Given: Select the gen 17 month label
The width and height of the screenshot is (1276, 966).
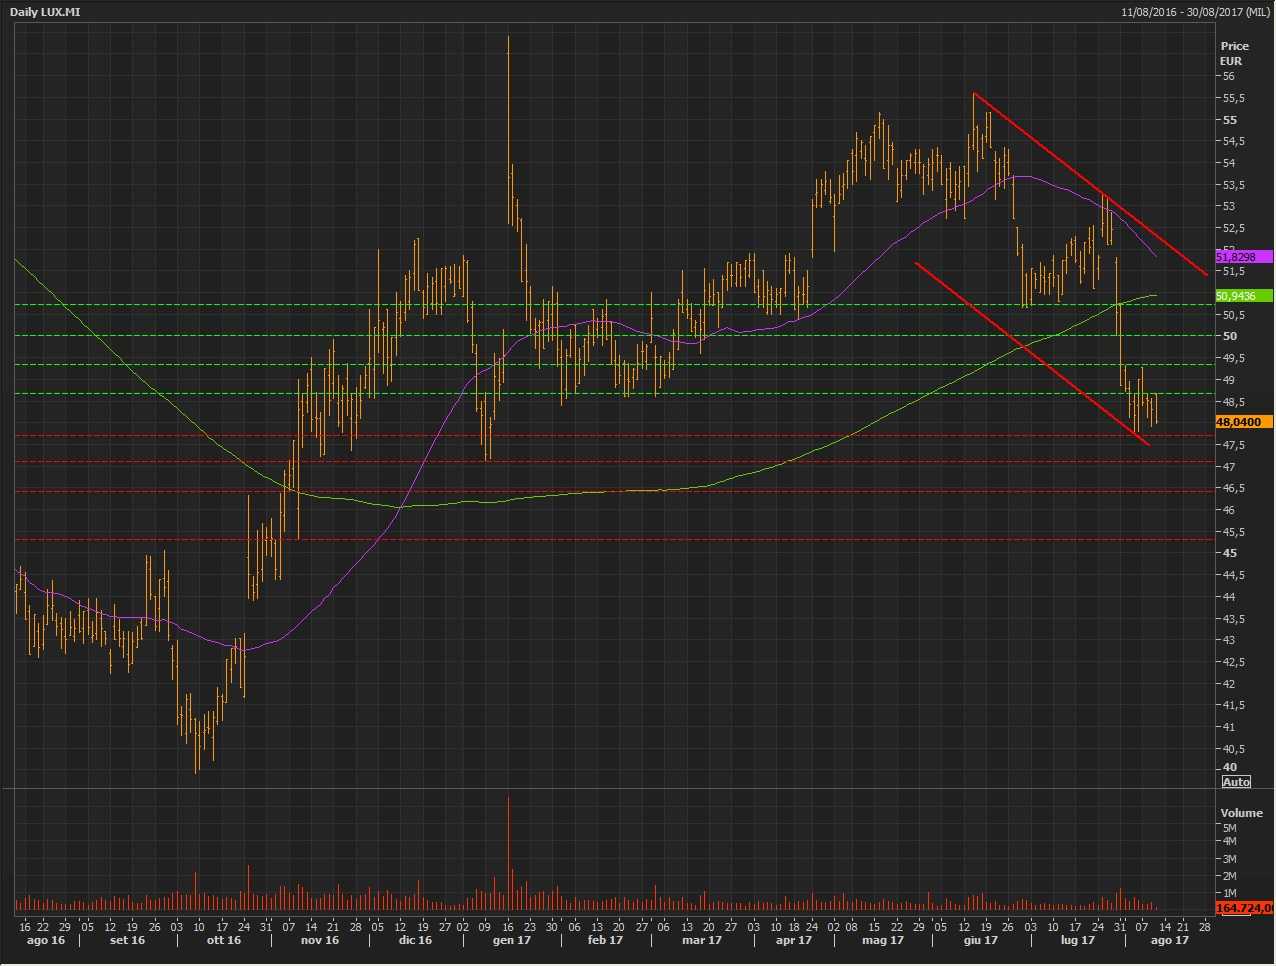Looking at the screenshot, I should pyautogui.click(x=511, y=940).
